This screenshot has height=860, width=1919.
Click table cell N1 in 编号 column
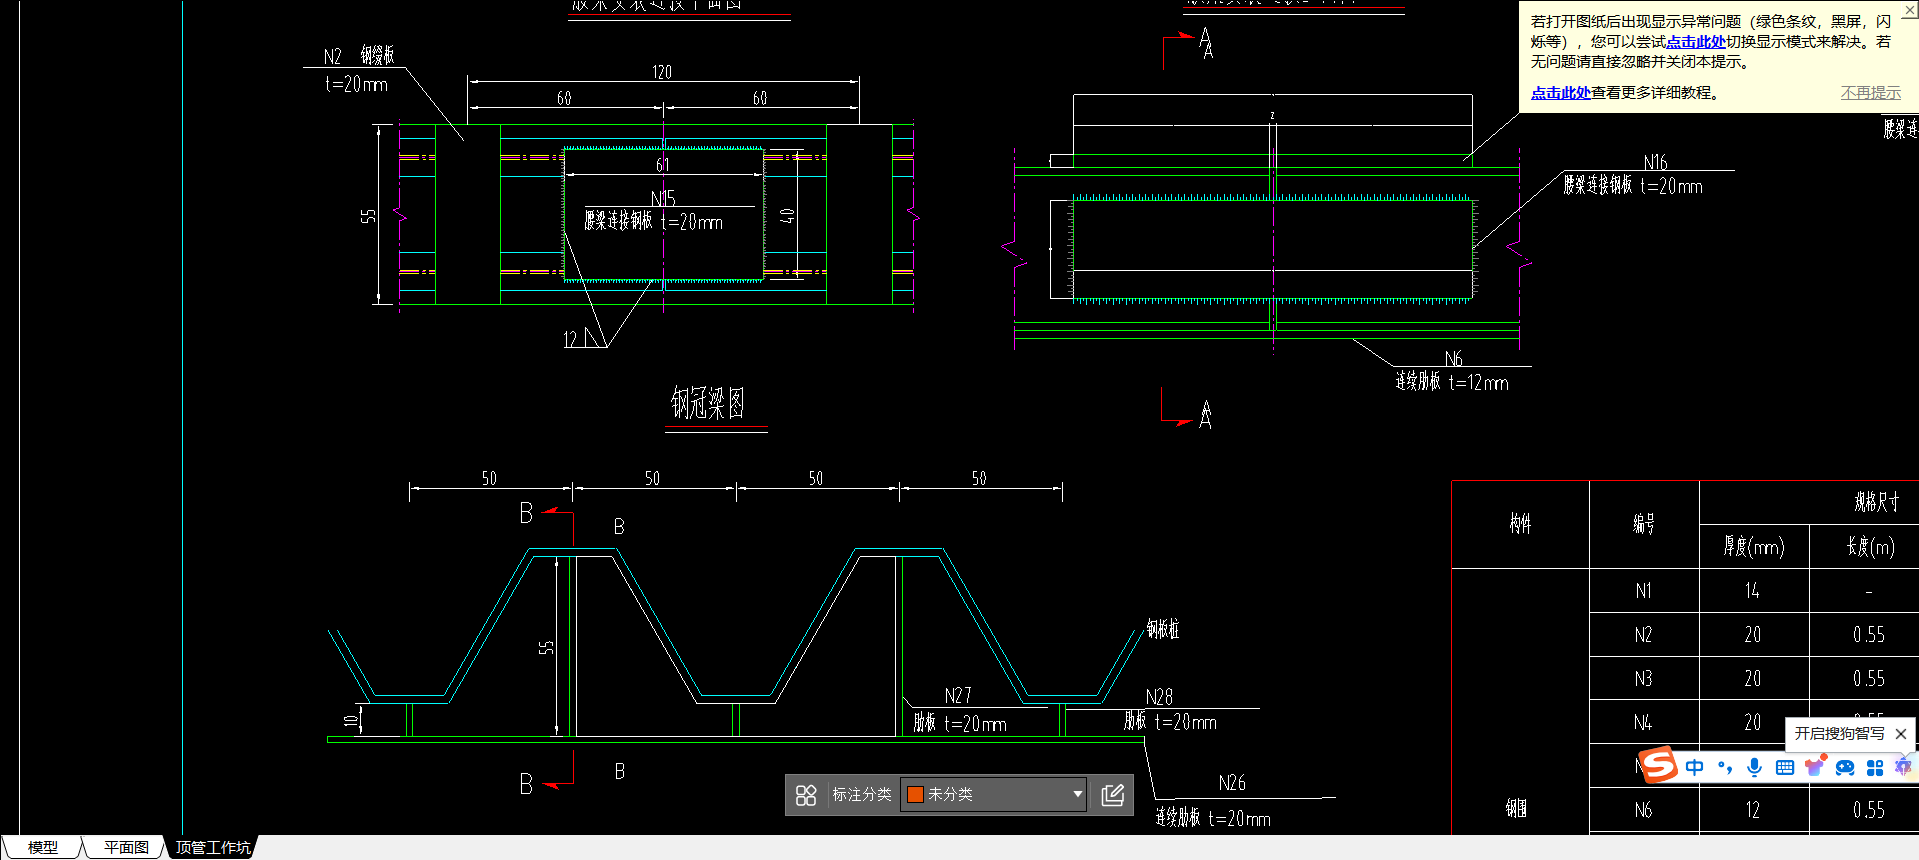(x=1643, y=591)
